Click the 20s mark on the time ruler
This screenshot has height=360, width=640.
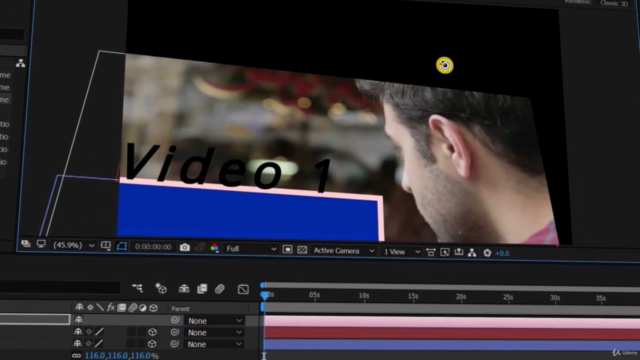coord(461,297)
